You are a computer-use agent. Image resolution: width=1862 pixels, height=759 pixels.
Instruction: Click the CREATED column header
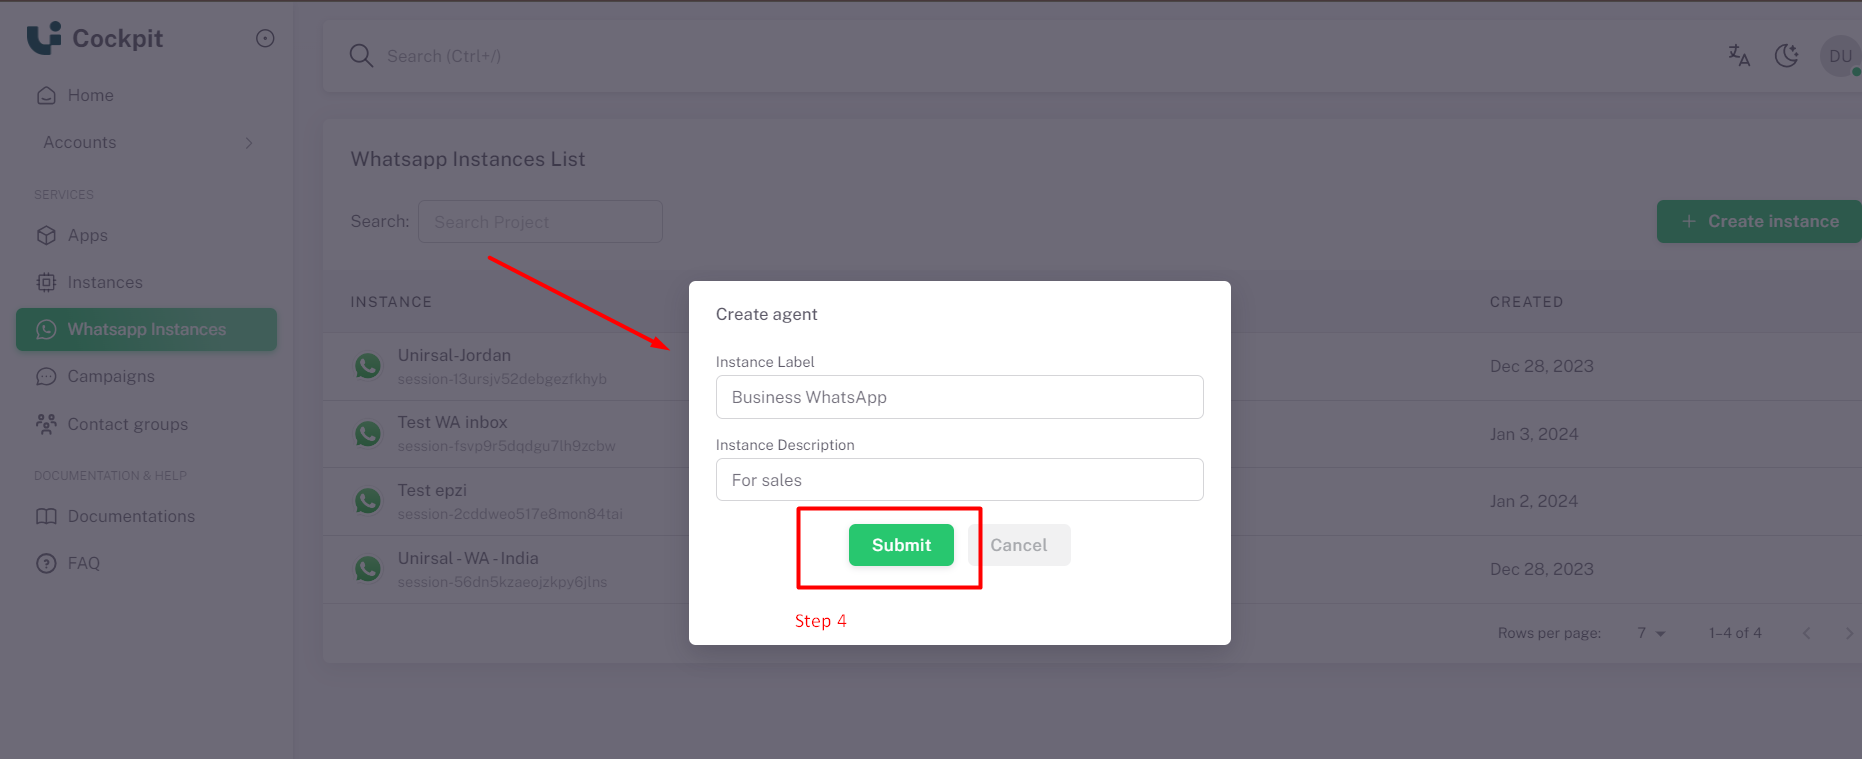coord(1526,302)
